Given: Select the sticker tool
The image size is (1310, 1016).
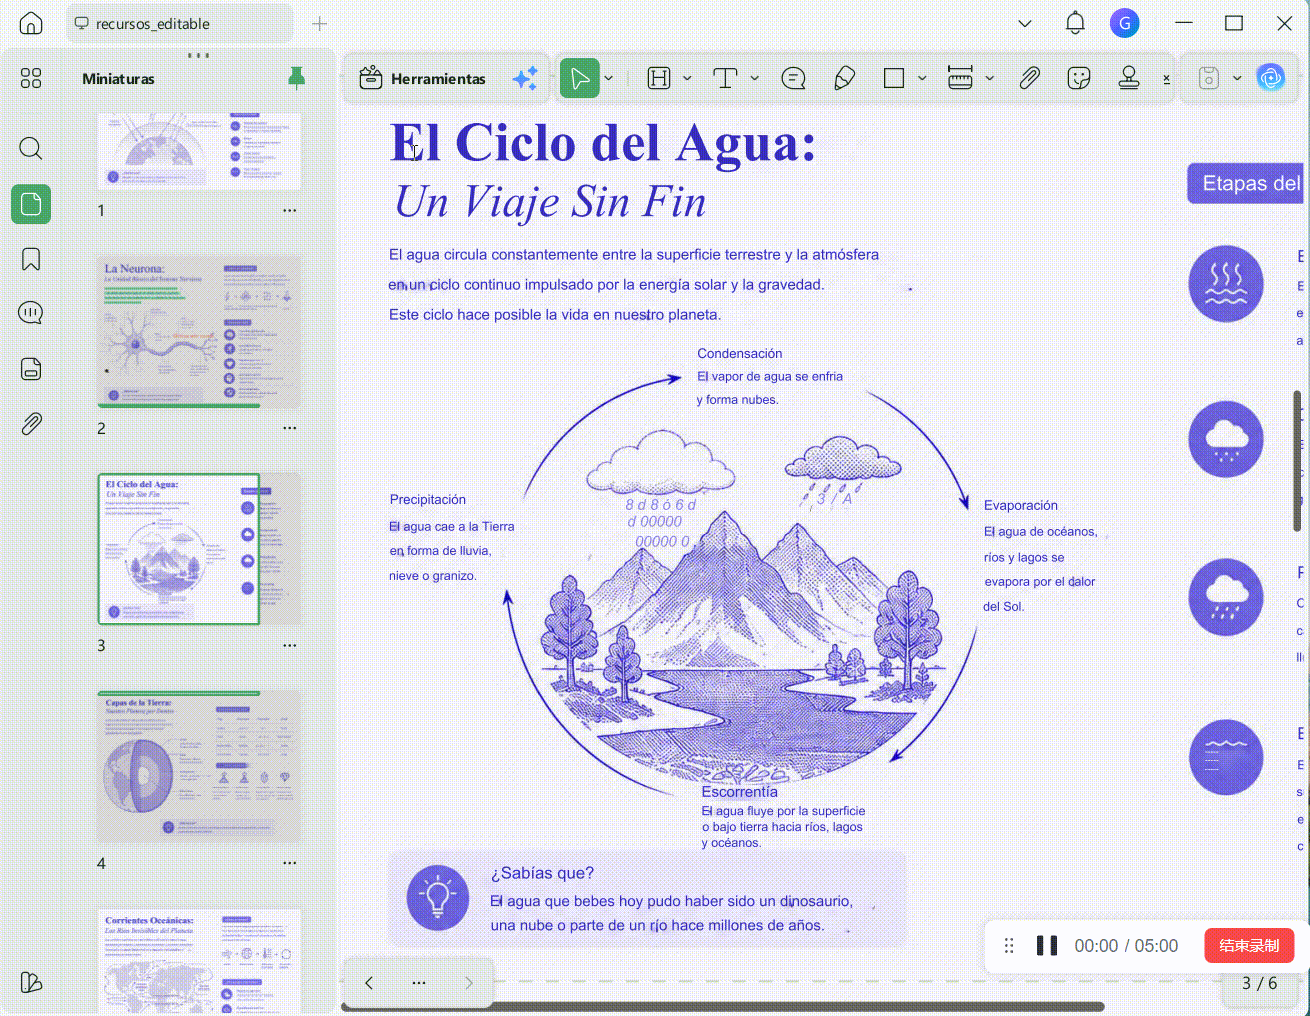Looking at the screenshot, I should [x=1079, y=78].
